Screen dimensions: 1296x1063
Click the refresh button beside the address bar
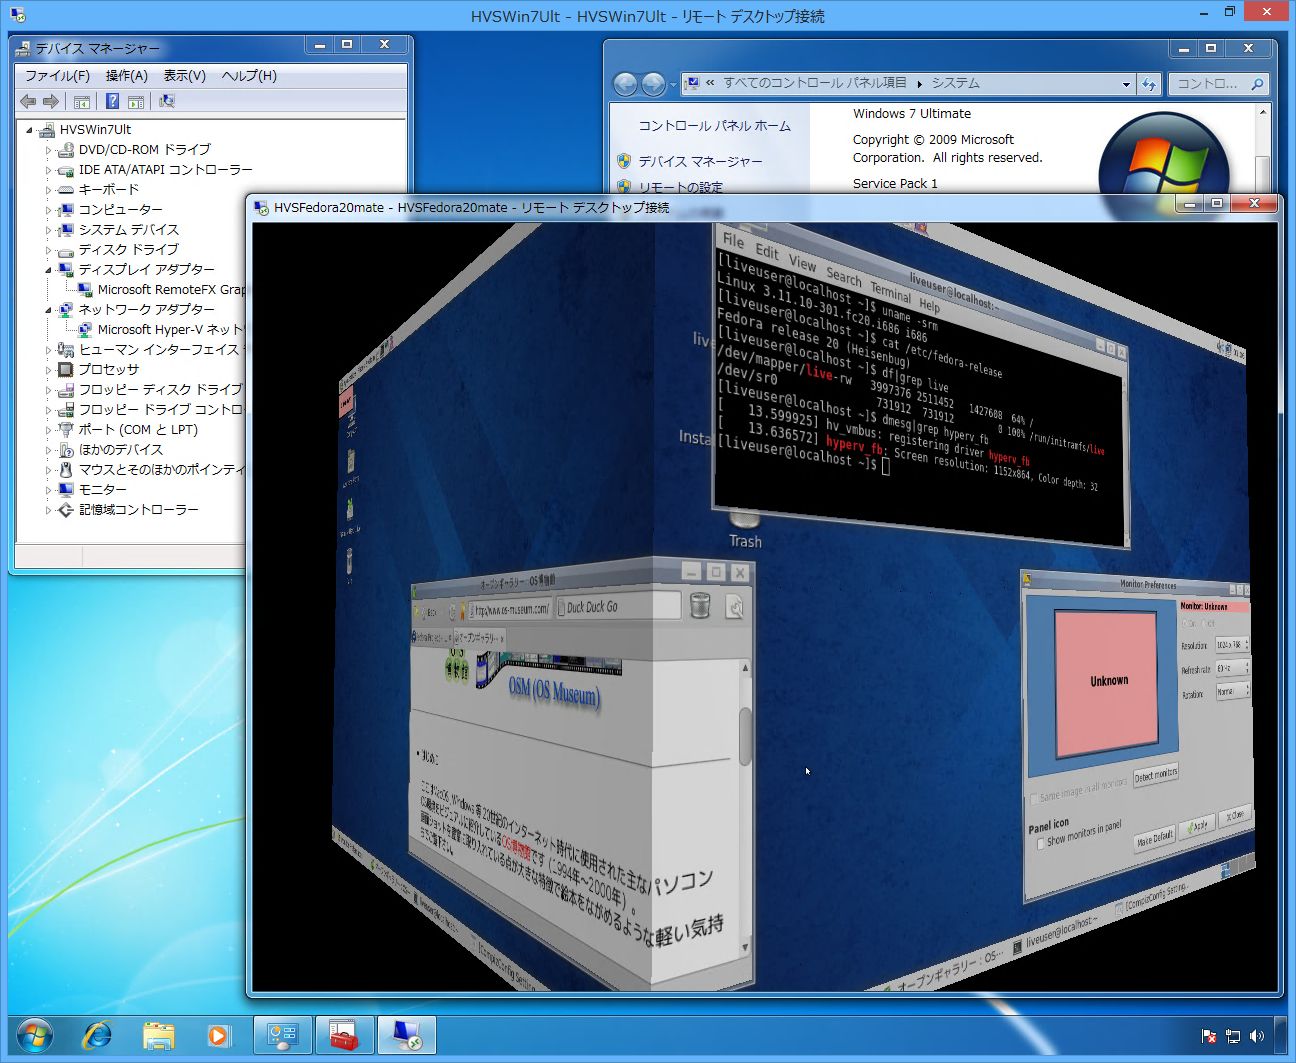(x=1149, y=84)
